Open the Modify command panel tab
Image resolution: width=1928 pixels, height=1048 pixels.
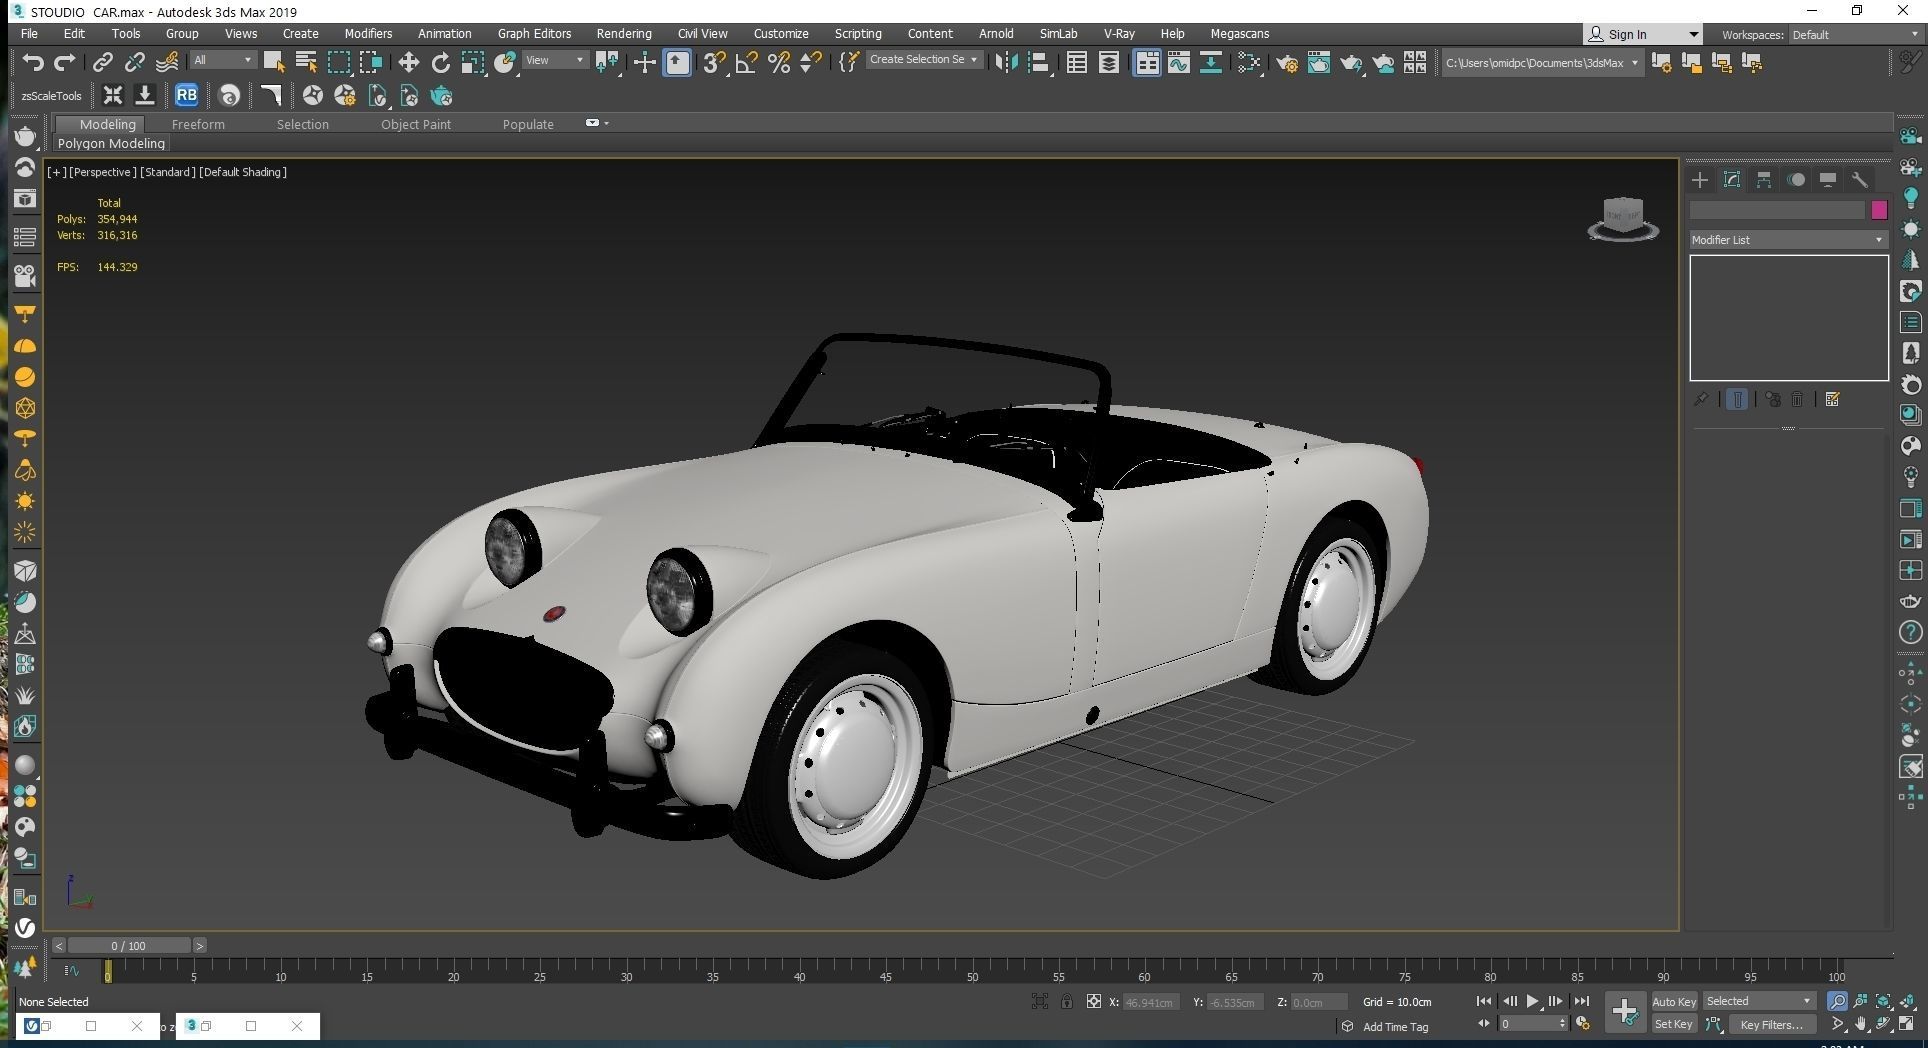click(1732, 180)
